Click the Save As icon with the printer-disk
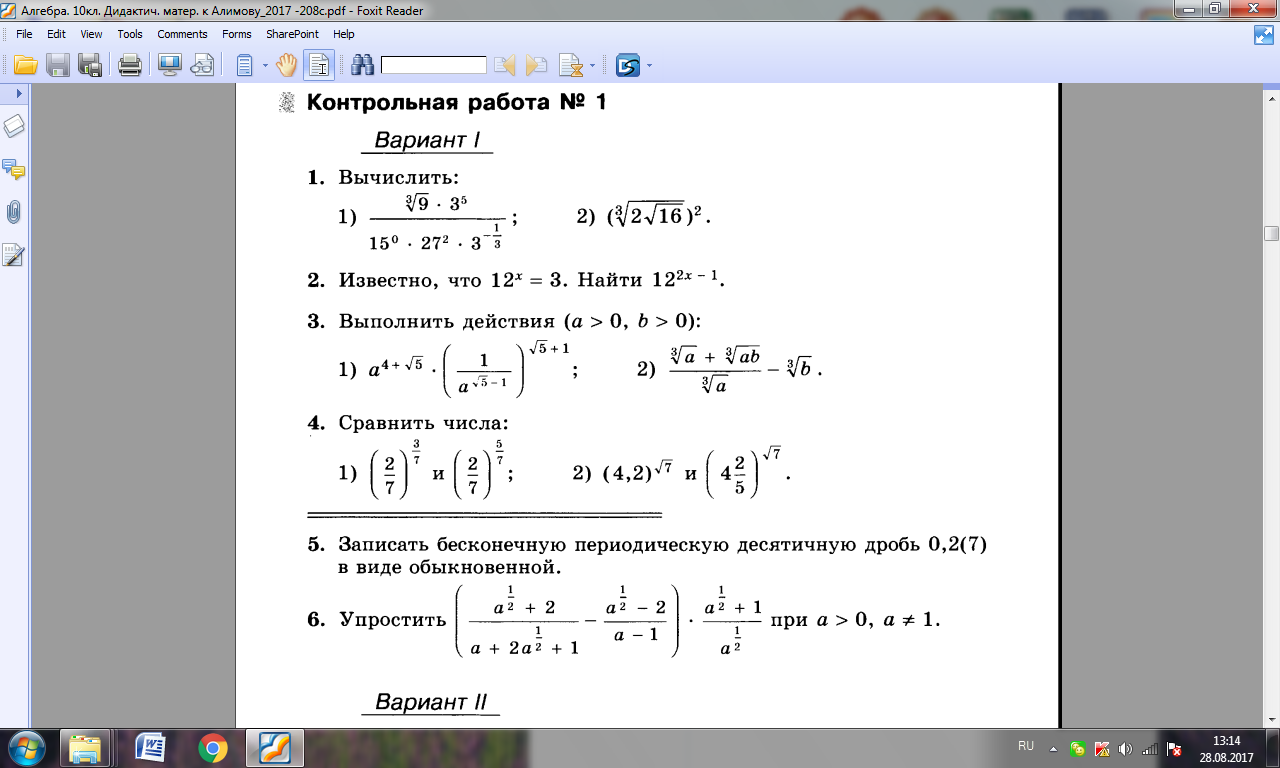This screenshot has height=768, width=1280. click(x=90, y=66)
